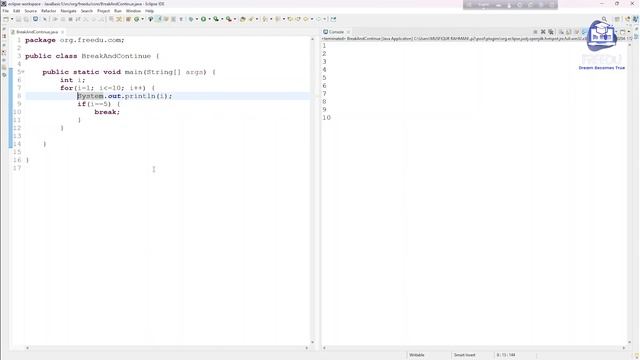Viewport: 640px width, 360px height.
Task: Click the Save All toolbar icon
Action: [x=26, y=19]
